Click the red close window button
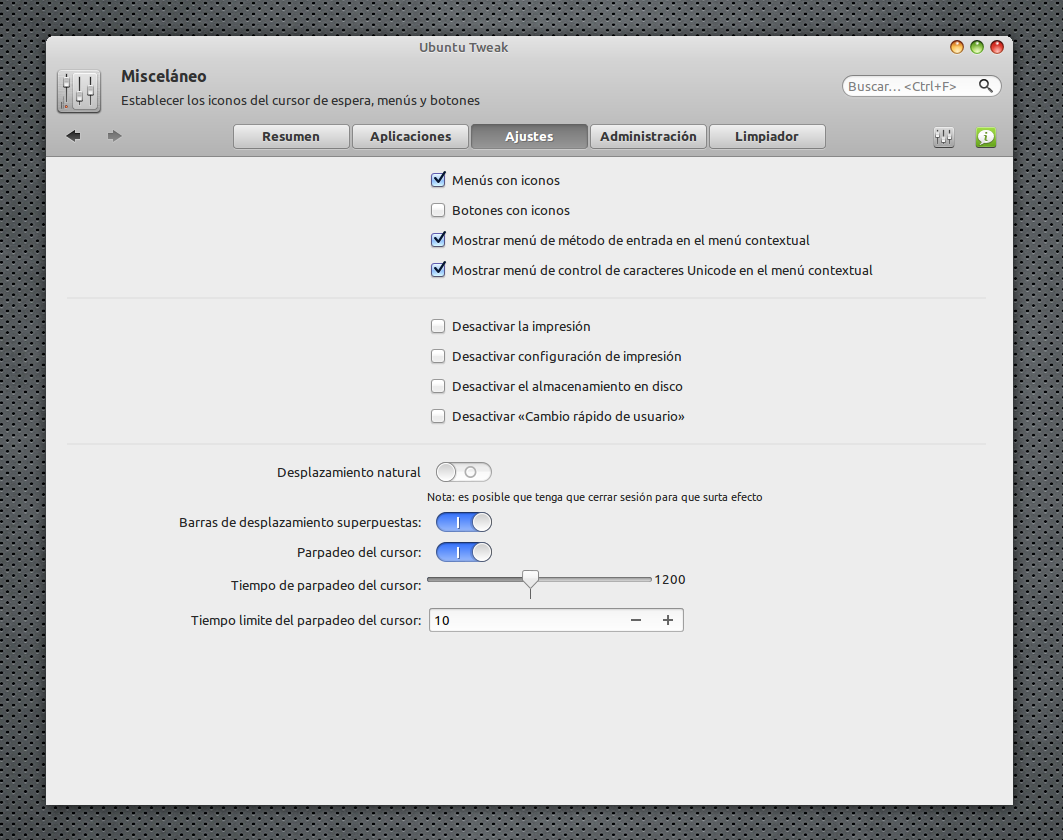Image resolution: width=1063 pixels, height=840 pixels. tap(997, 47)
